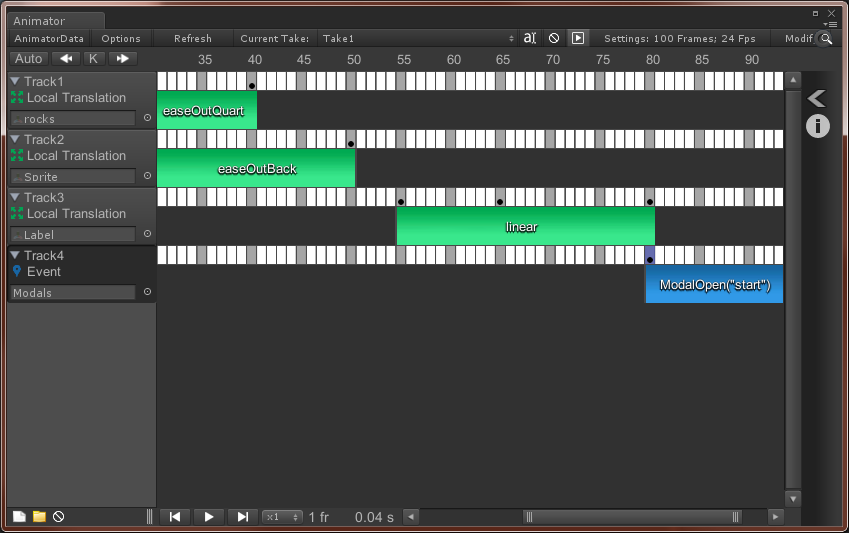Click the new group folder icon
This screenshot has height=533, width=849.
(x=39, y=516)
